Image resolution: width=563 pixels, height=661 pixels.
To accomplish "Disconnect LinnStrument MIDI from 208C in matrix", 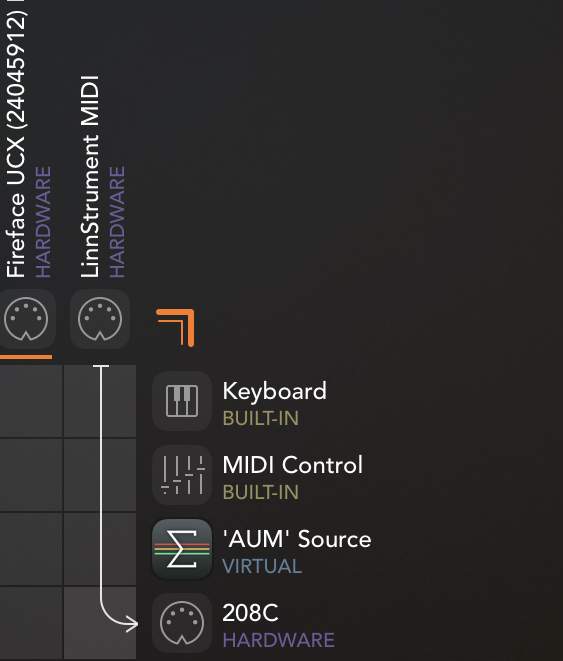I will (100, 623).
